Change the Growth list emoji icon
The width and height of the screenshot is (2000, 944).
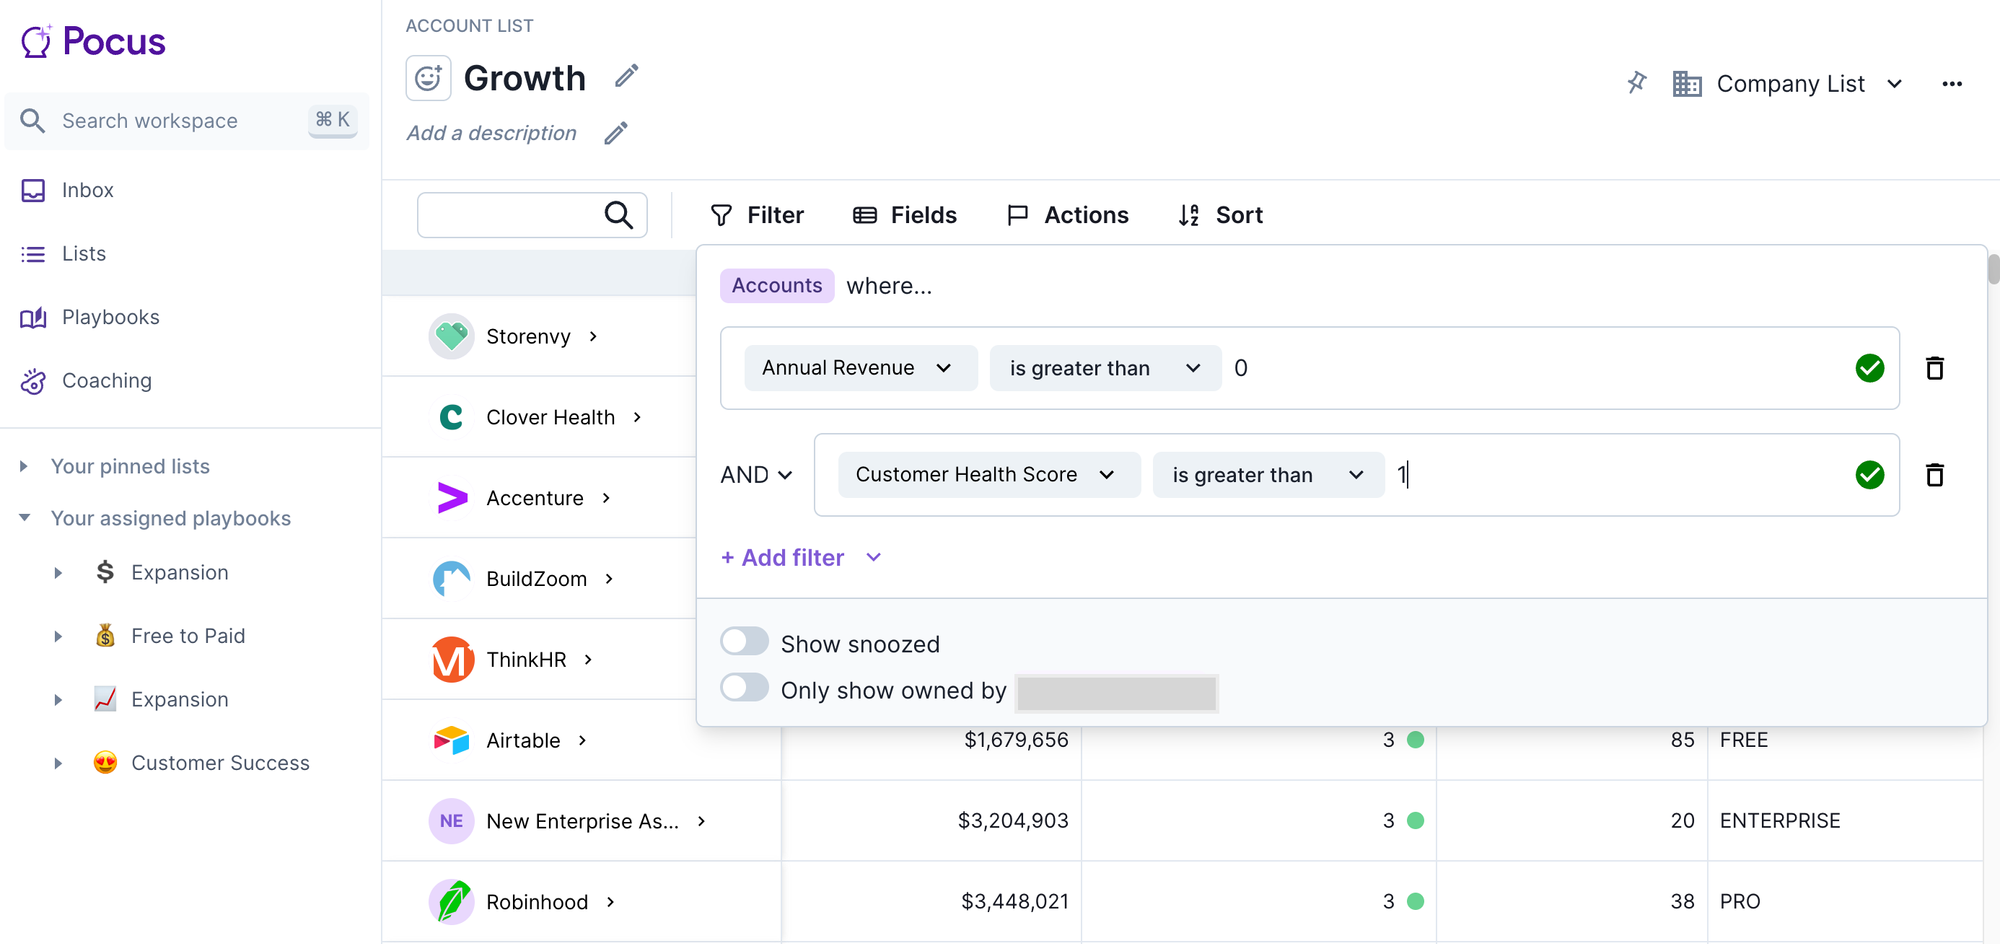tap(428, 78)
